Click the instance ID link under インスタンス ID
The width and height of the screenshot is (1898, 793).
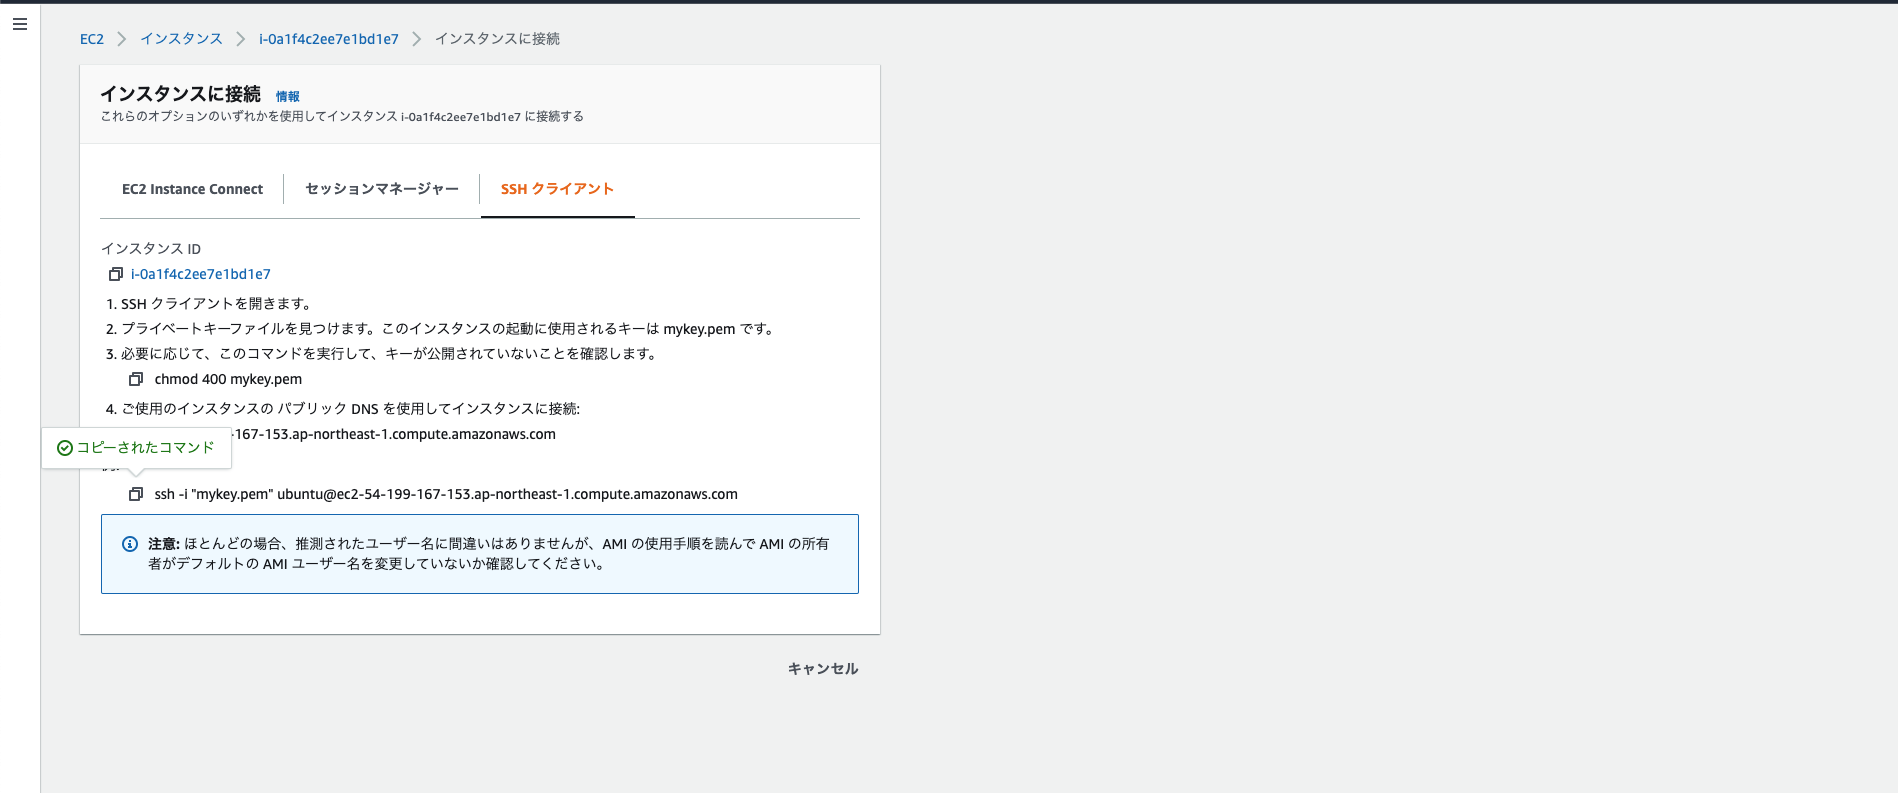(201, 274)
